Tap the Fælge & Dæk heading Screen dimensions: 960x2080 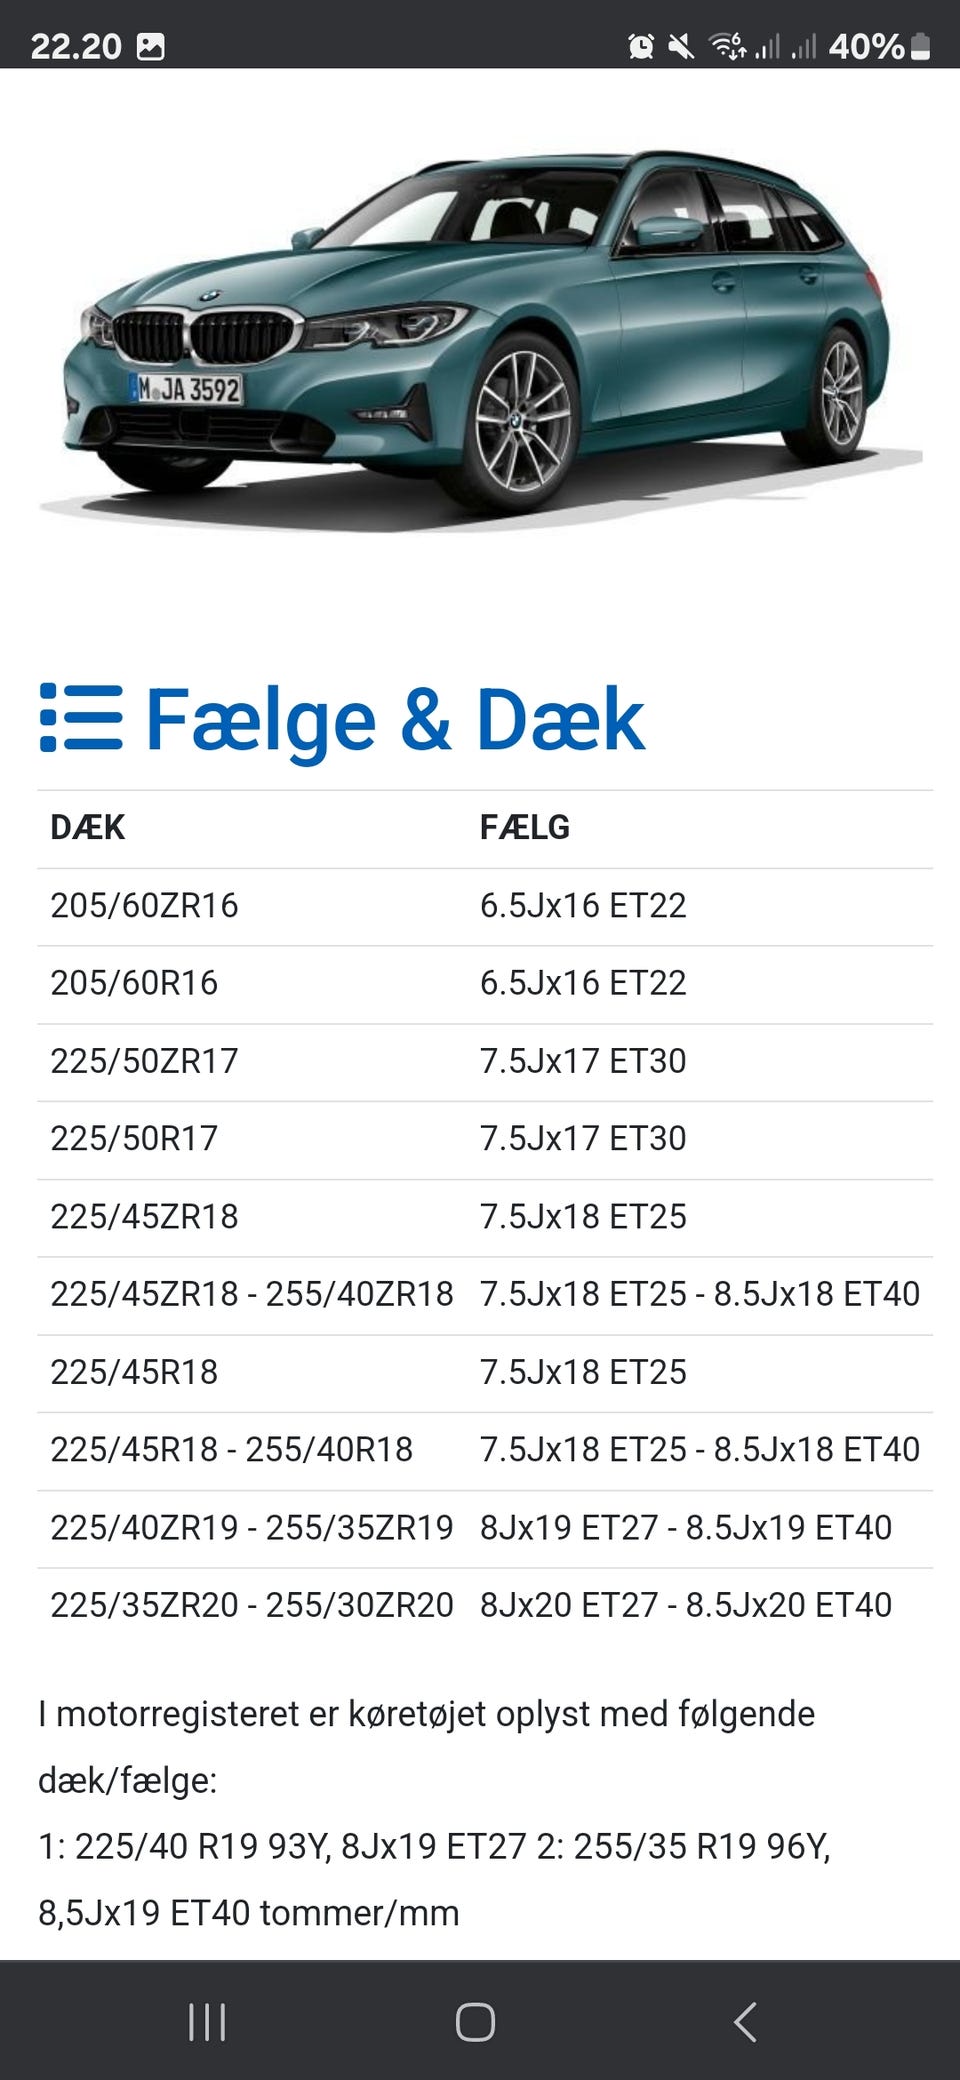tap(395, 719)
